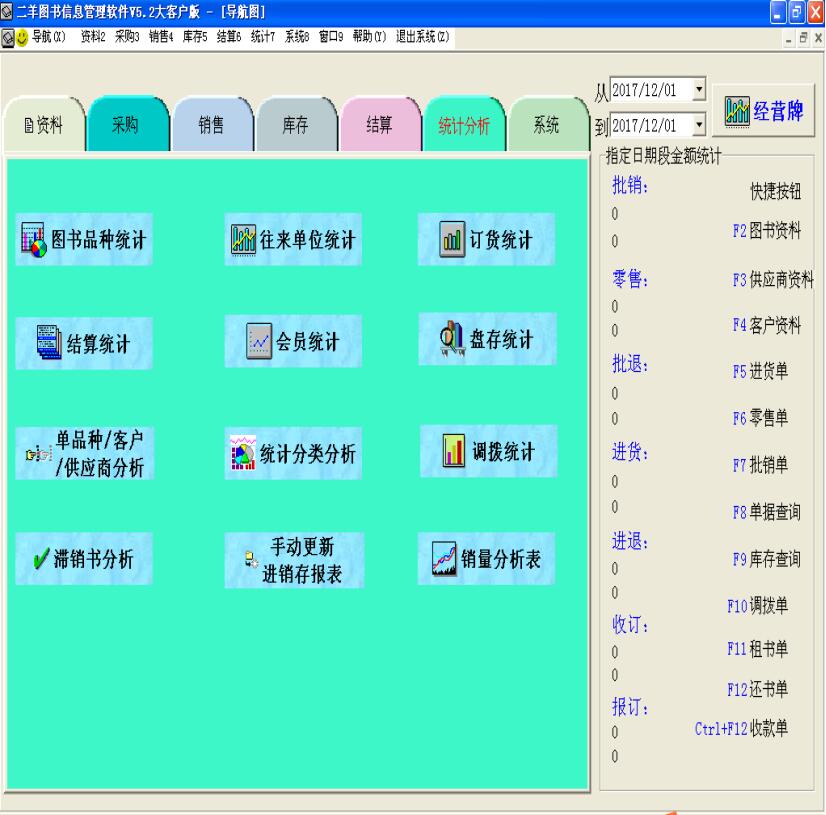Switch to the 系统 tab
The height and width of the screenshot is (815, 826).
pyautogui.click(x=547, y=124)
